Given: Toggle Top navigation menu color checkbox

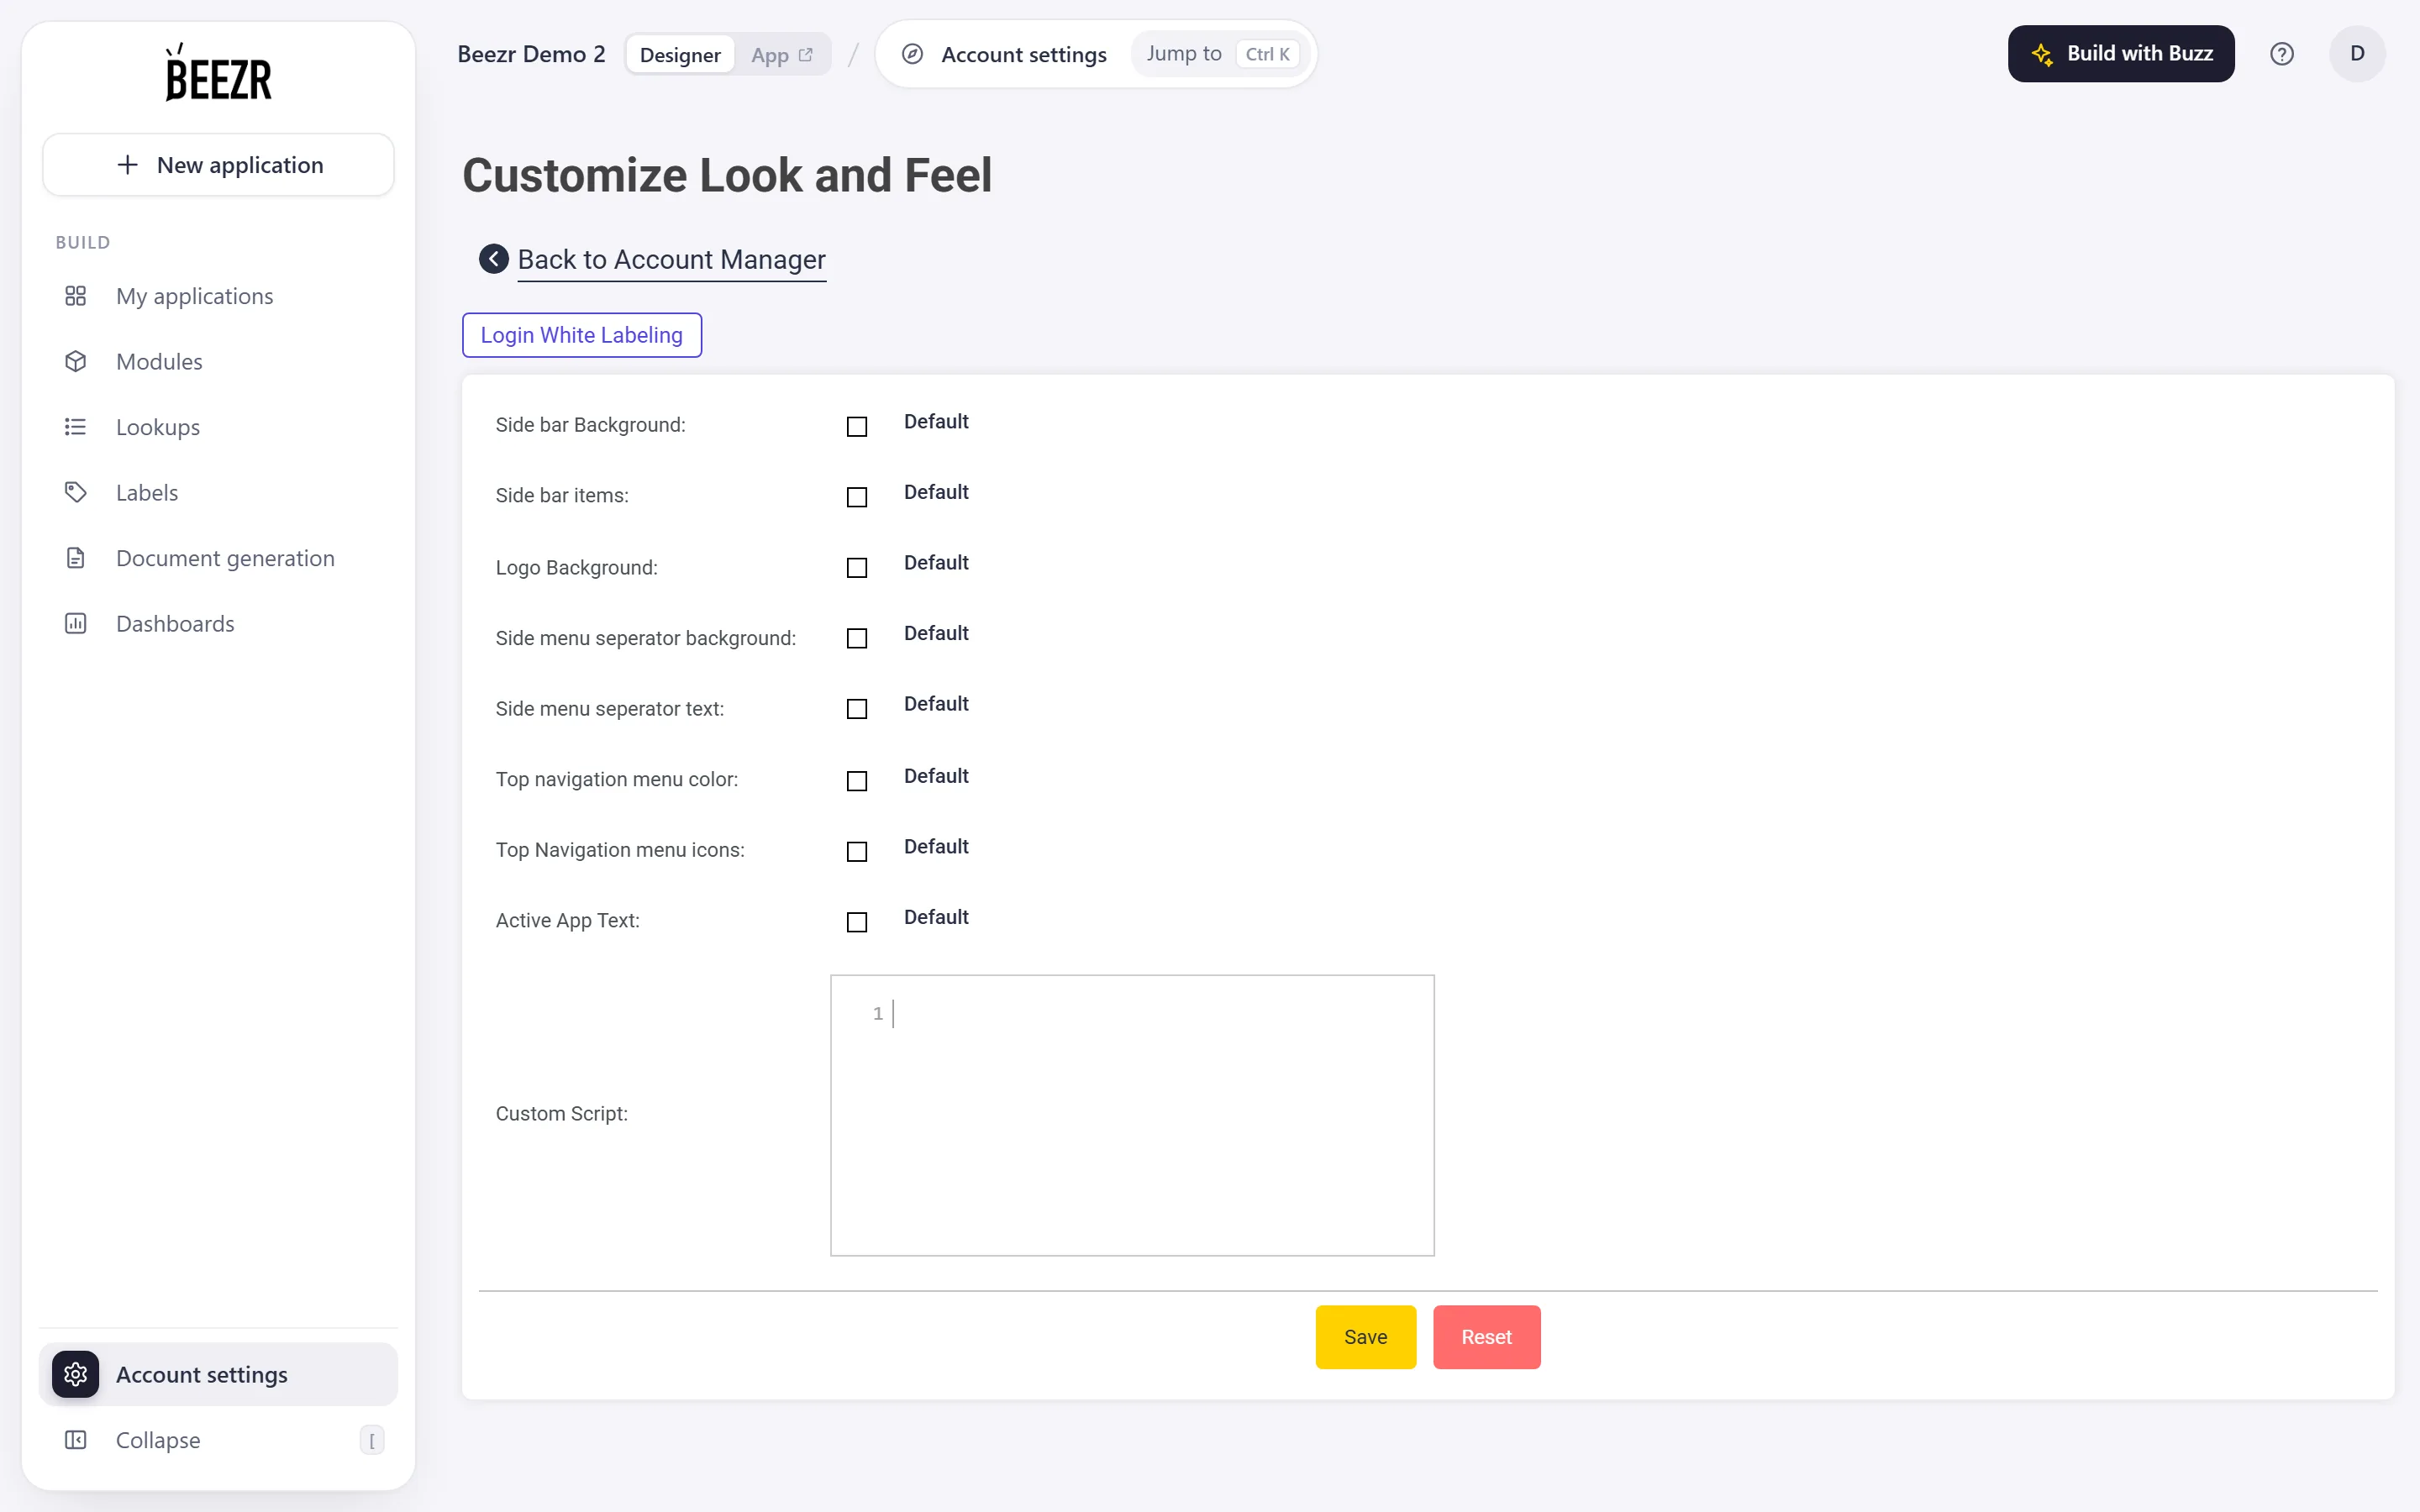Looking at the screenshot, I should pos(857,781).
